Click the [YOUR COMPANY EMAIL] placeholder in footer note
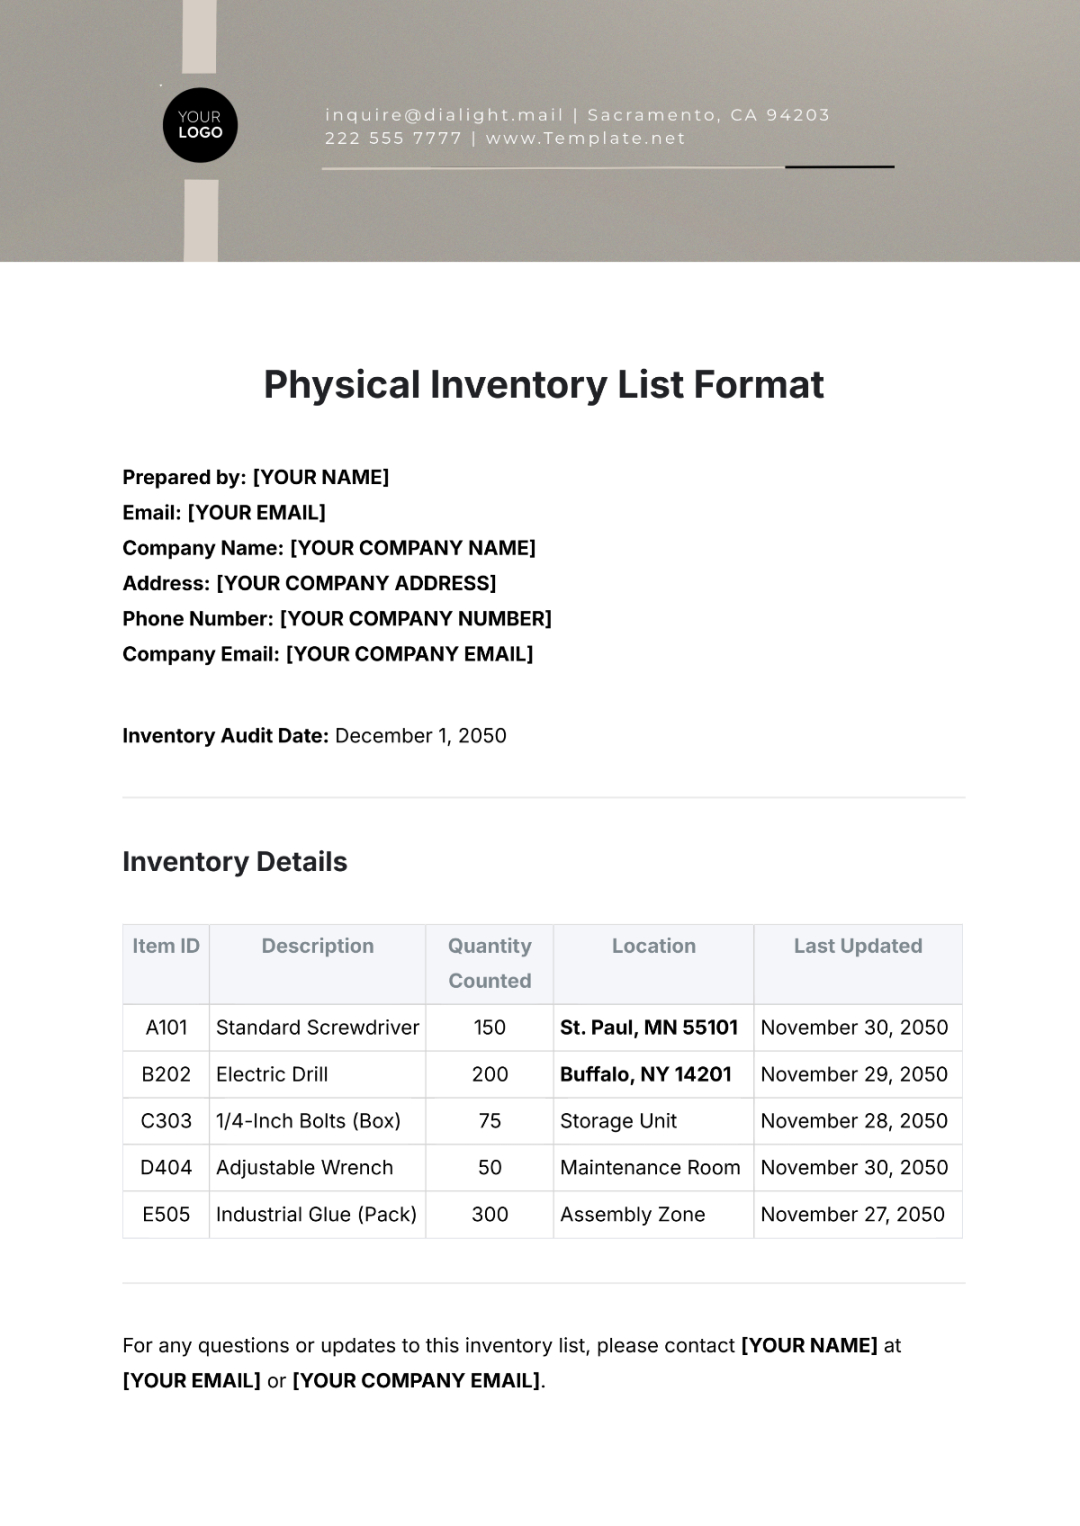Image resolution: width=1080 pixels, height=1526 pixels. click(416, 1381)
